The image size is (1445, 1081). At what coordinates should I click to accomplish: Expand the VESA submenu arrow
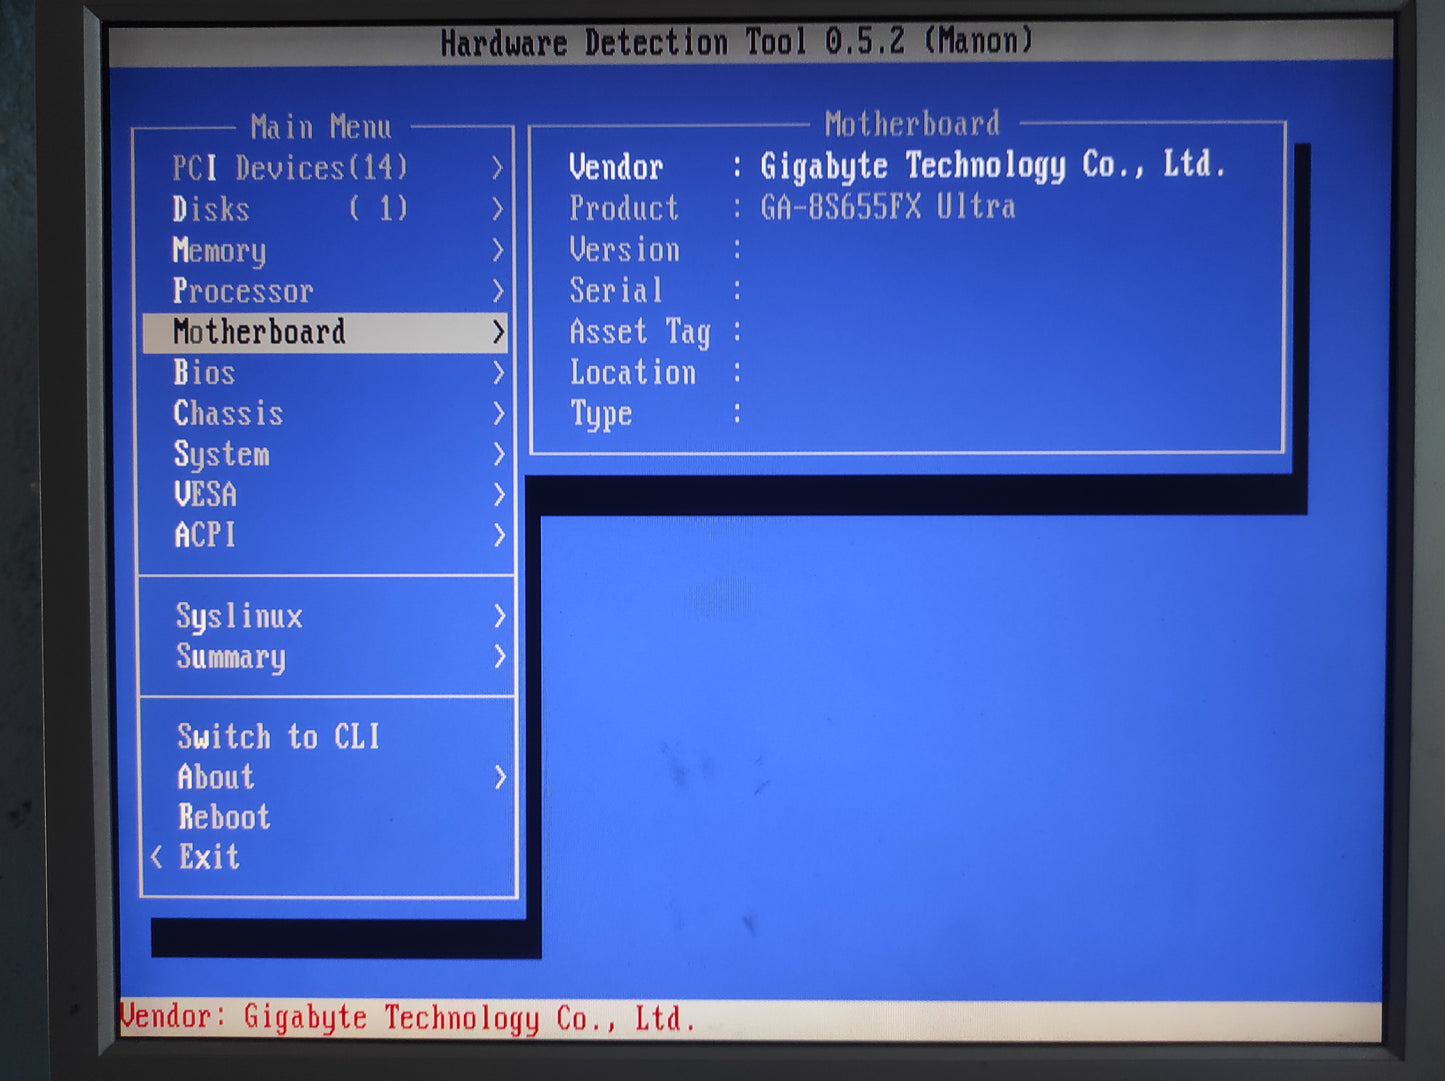(498, 495)
